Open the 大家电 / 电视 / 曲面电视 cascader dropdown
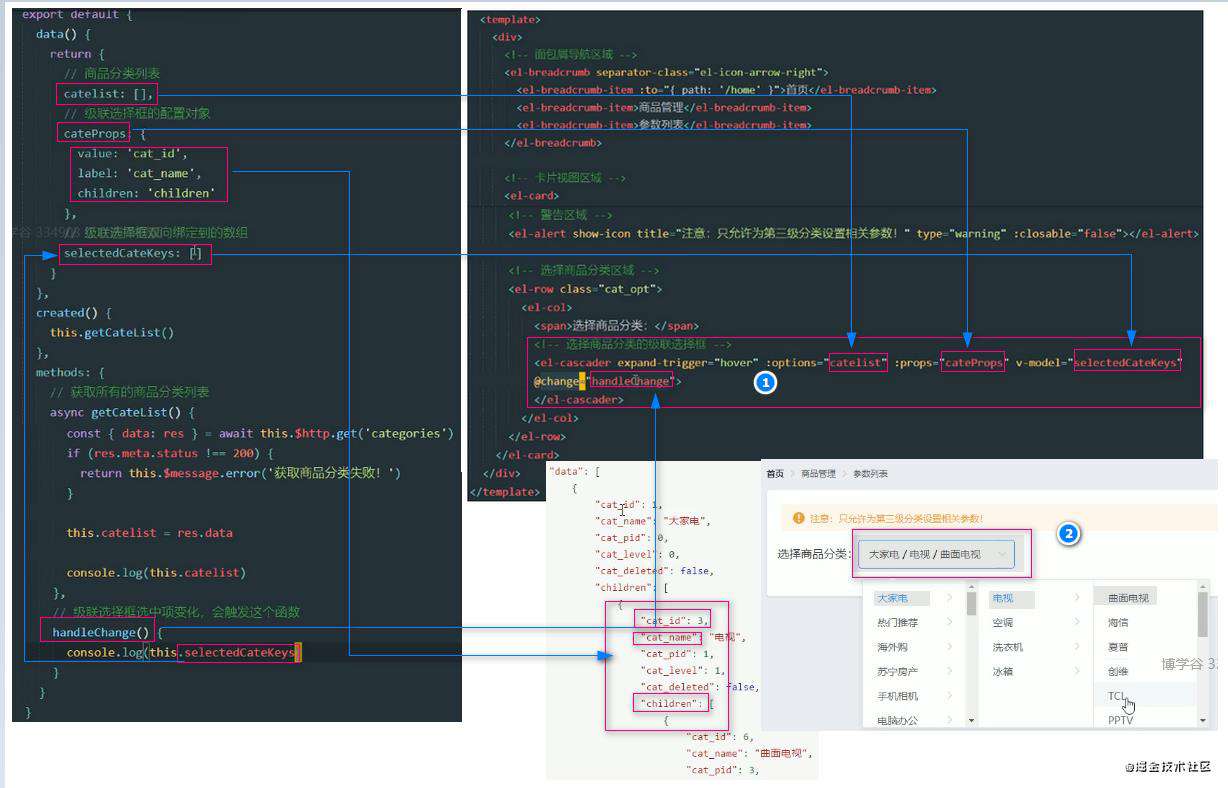The image size is (1228, 788). pyautogui.click(x=935, y=554)
